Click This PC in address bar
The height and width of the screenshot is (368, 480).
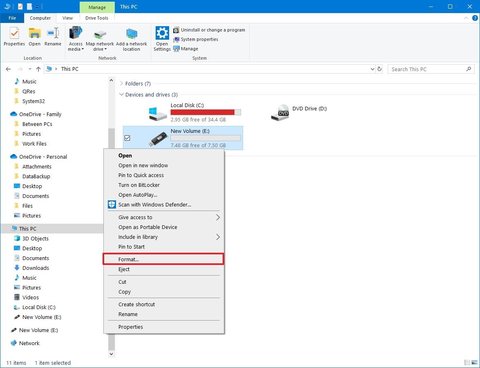[x=69, y=69]
